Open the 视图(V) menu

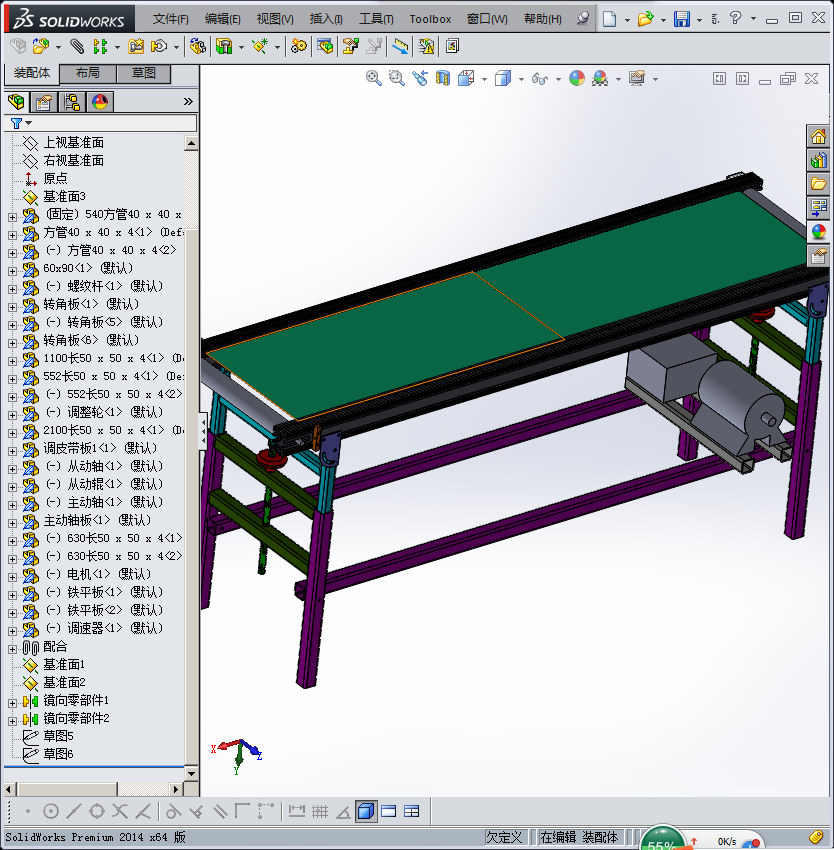pos(275,19)
